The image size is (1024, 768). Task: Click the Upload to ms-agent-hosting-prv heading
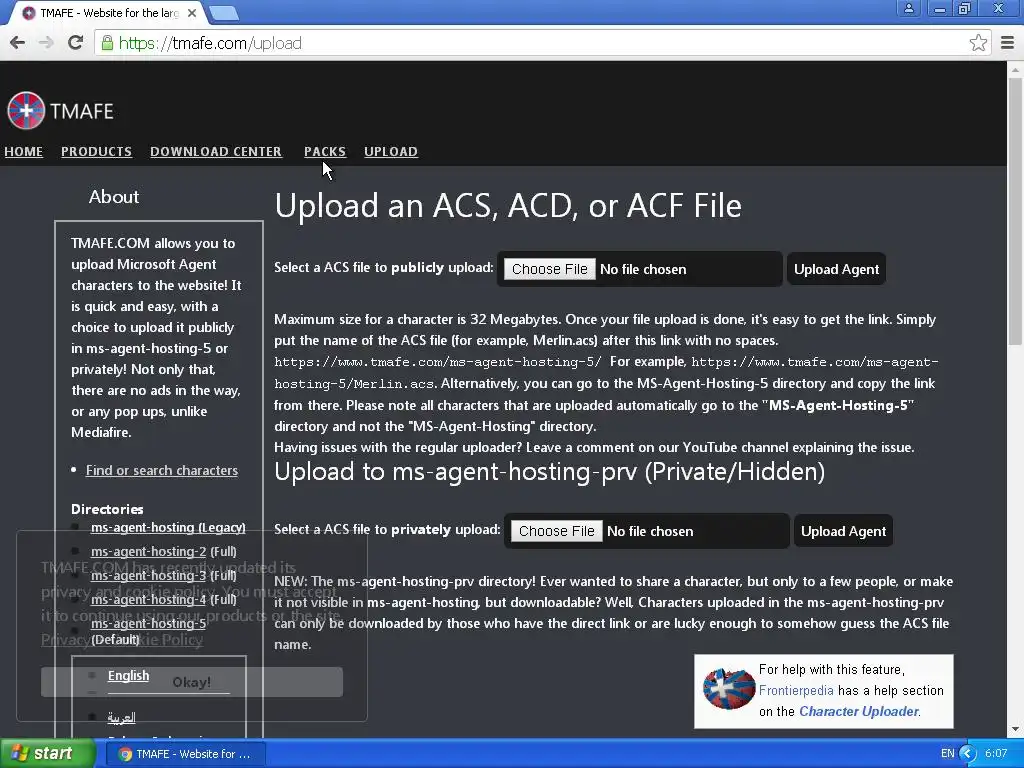pyautogui.click(x=549, y=472)
